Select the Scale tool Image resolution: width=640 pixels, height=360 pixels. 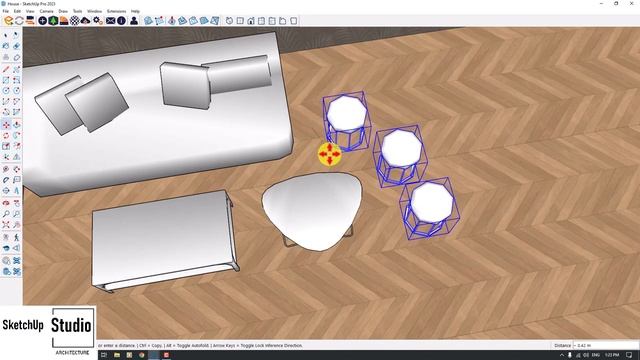click(x=6, y=146)
